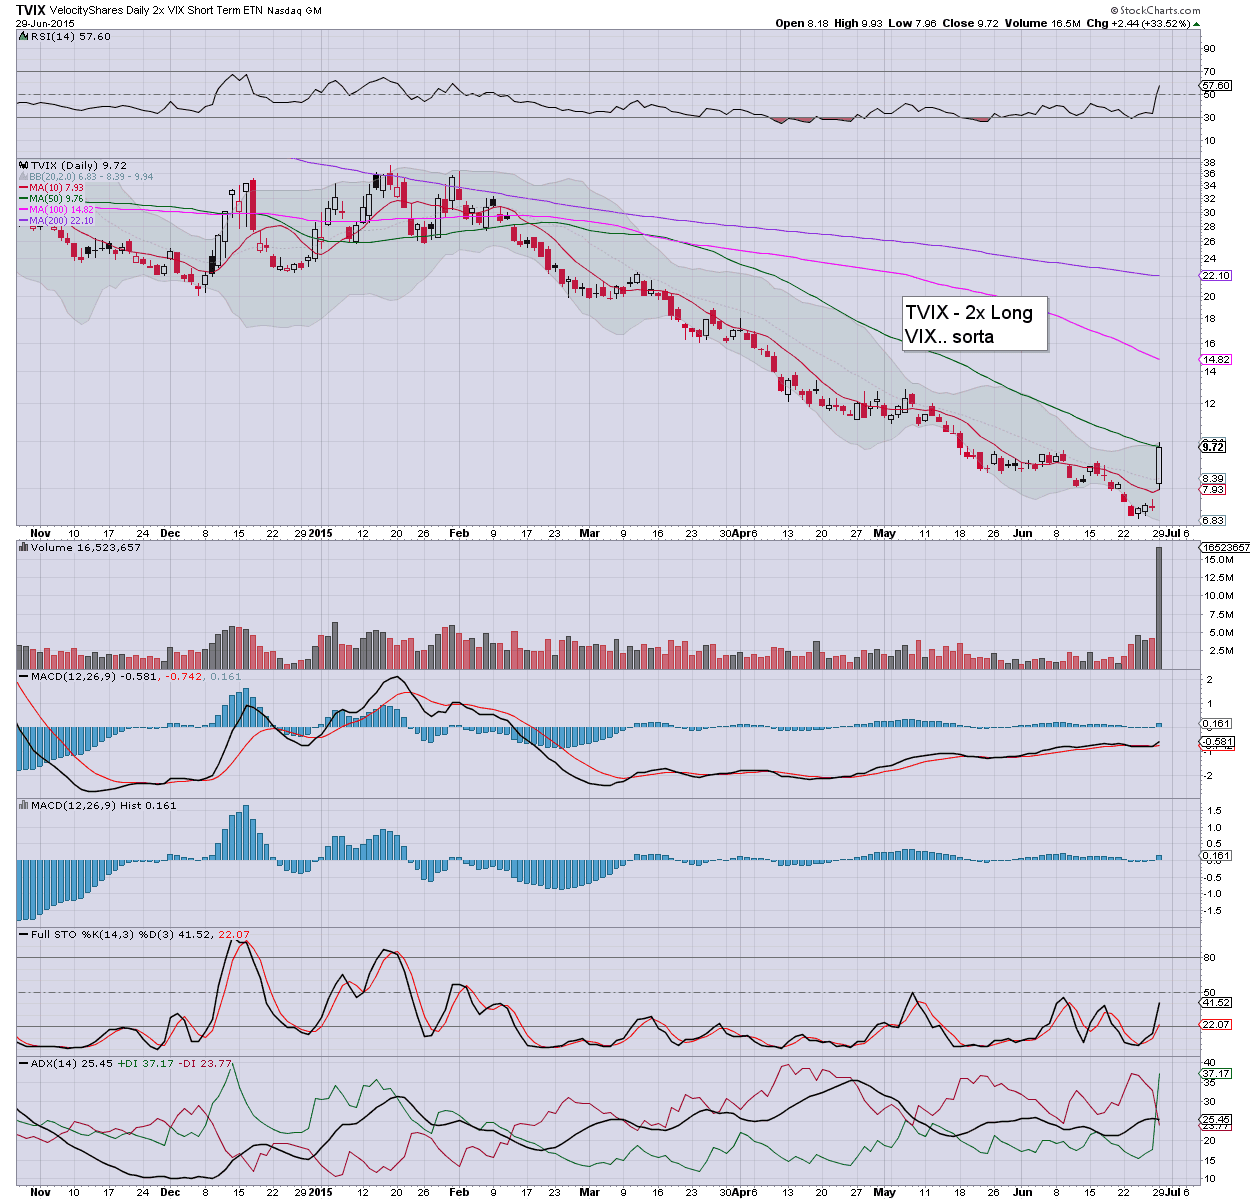Click the RSI(14) indicator legend icon
The image size is (1250, 1200).
tap(23, 36)
